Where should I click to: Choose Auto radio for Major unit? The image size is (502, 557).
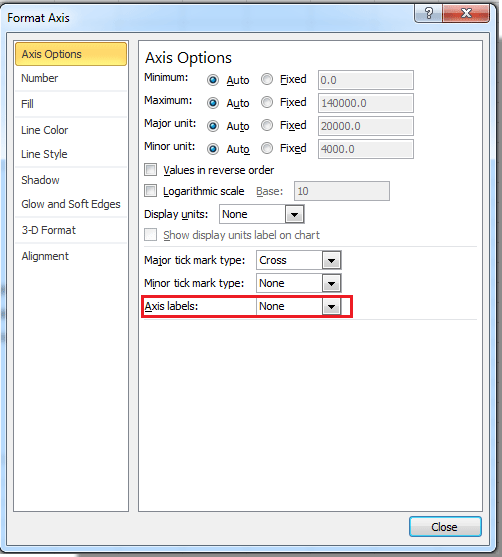point(213,126)
